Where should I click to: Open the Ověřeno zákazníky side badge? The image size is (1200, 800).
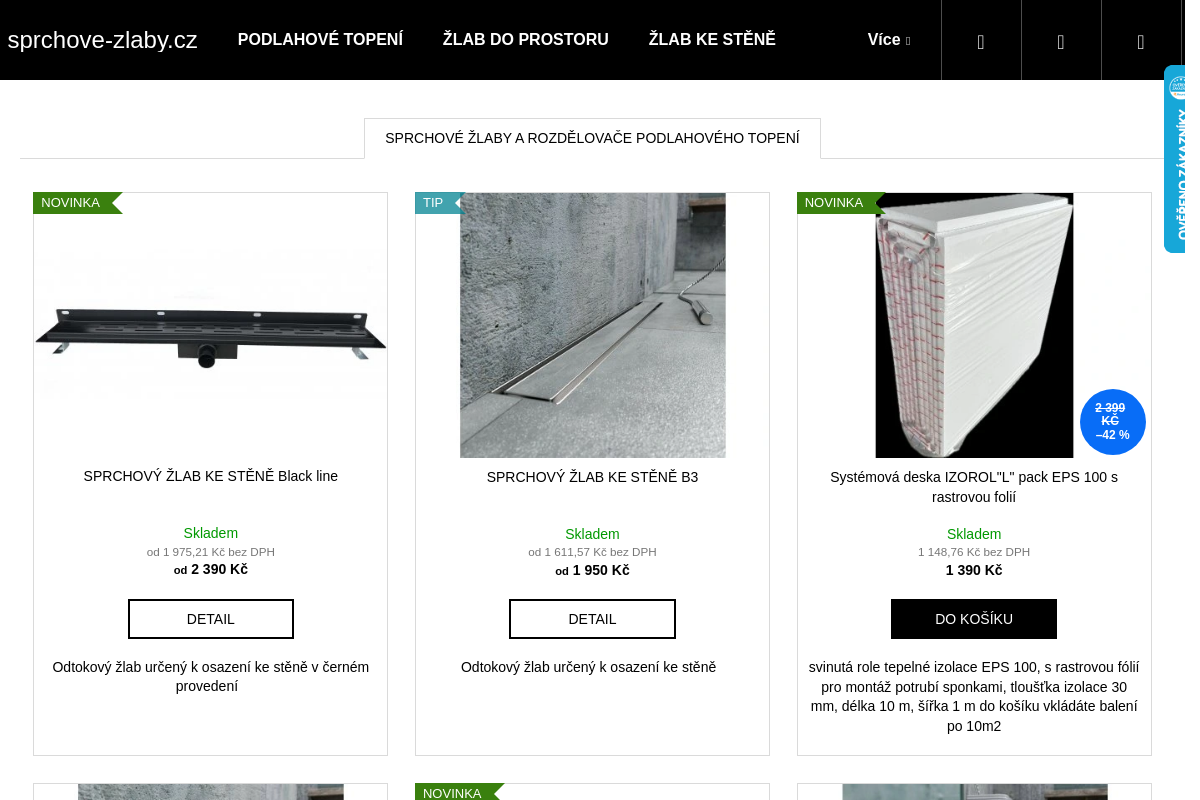(1175, 159)
